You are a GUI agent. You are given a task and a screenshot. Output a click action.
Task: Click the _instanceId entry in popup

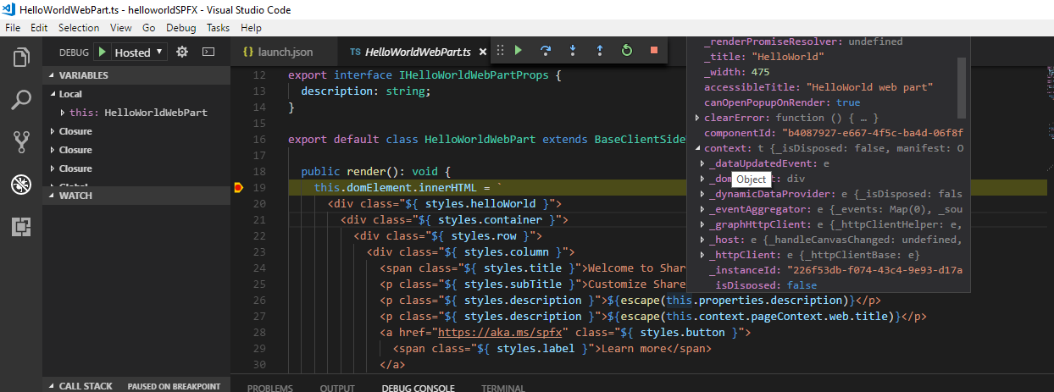pos(836,270)
